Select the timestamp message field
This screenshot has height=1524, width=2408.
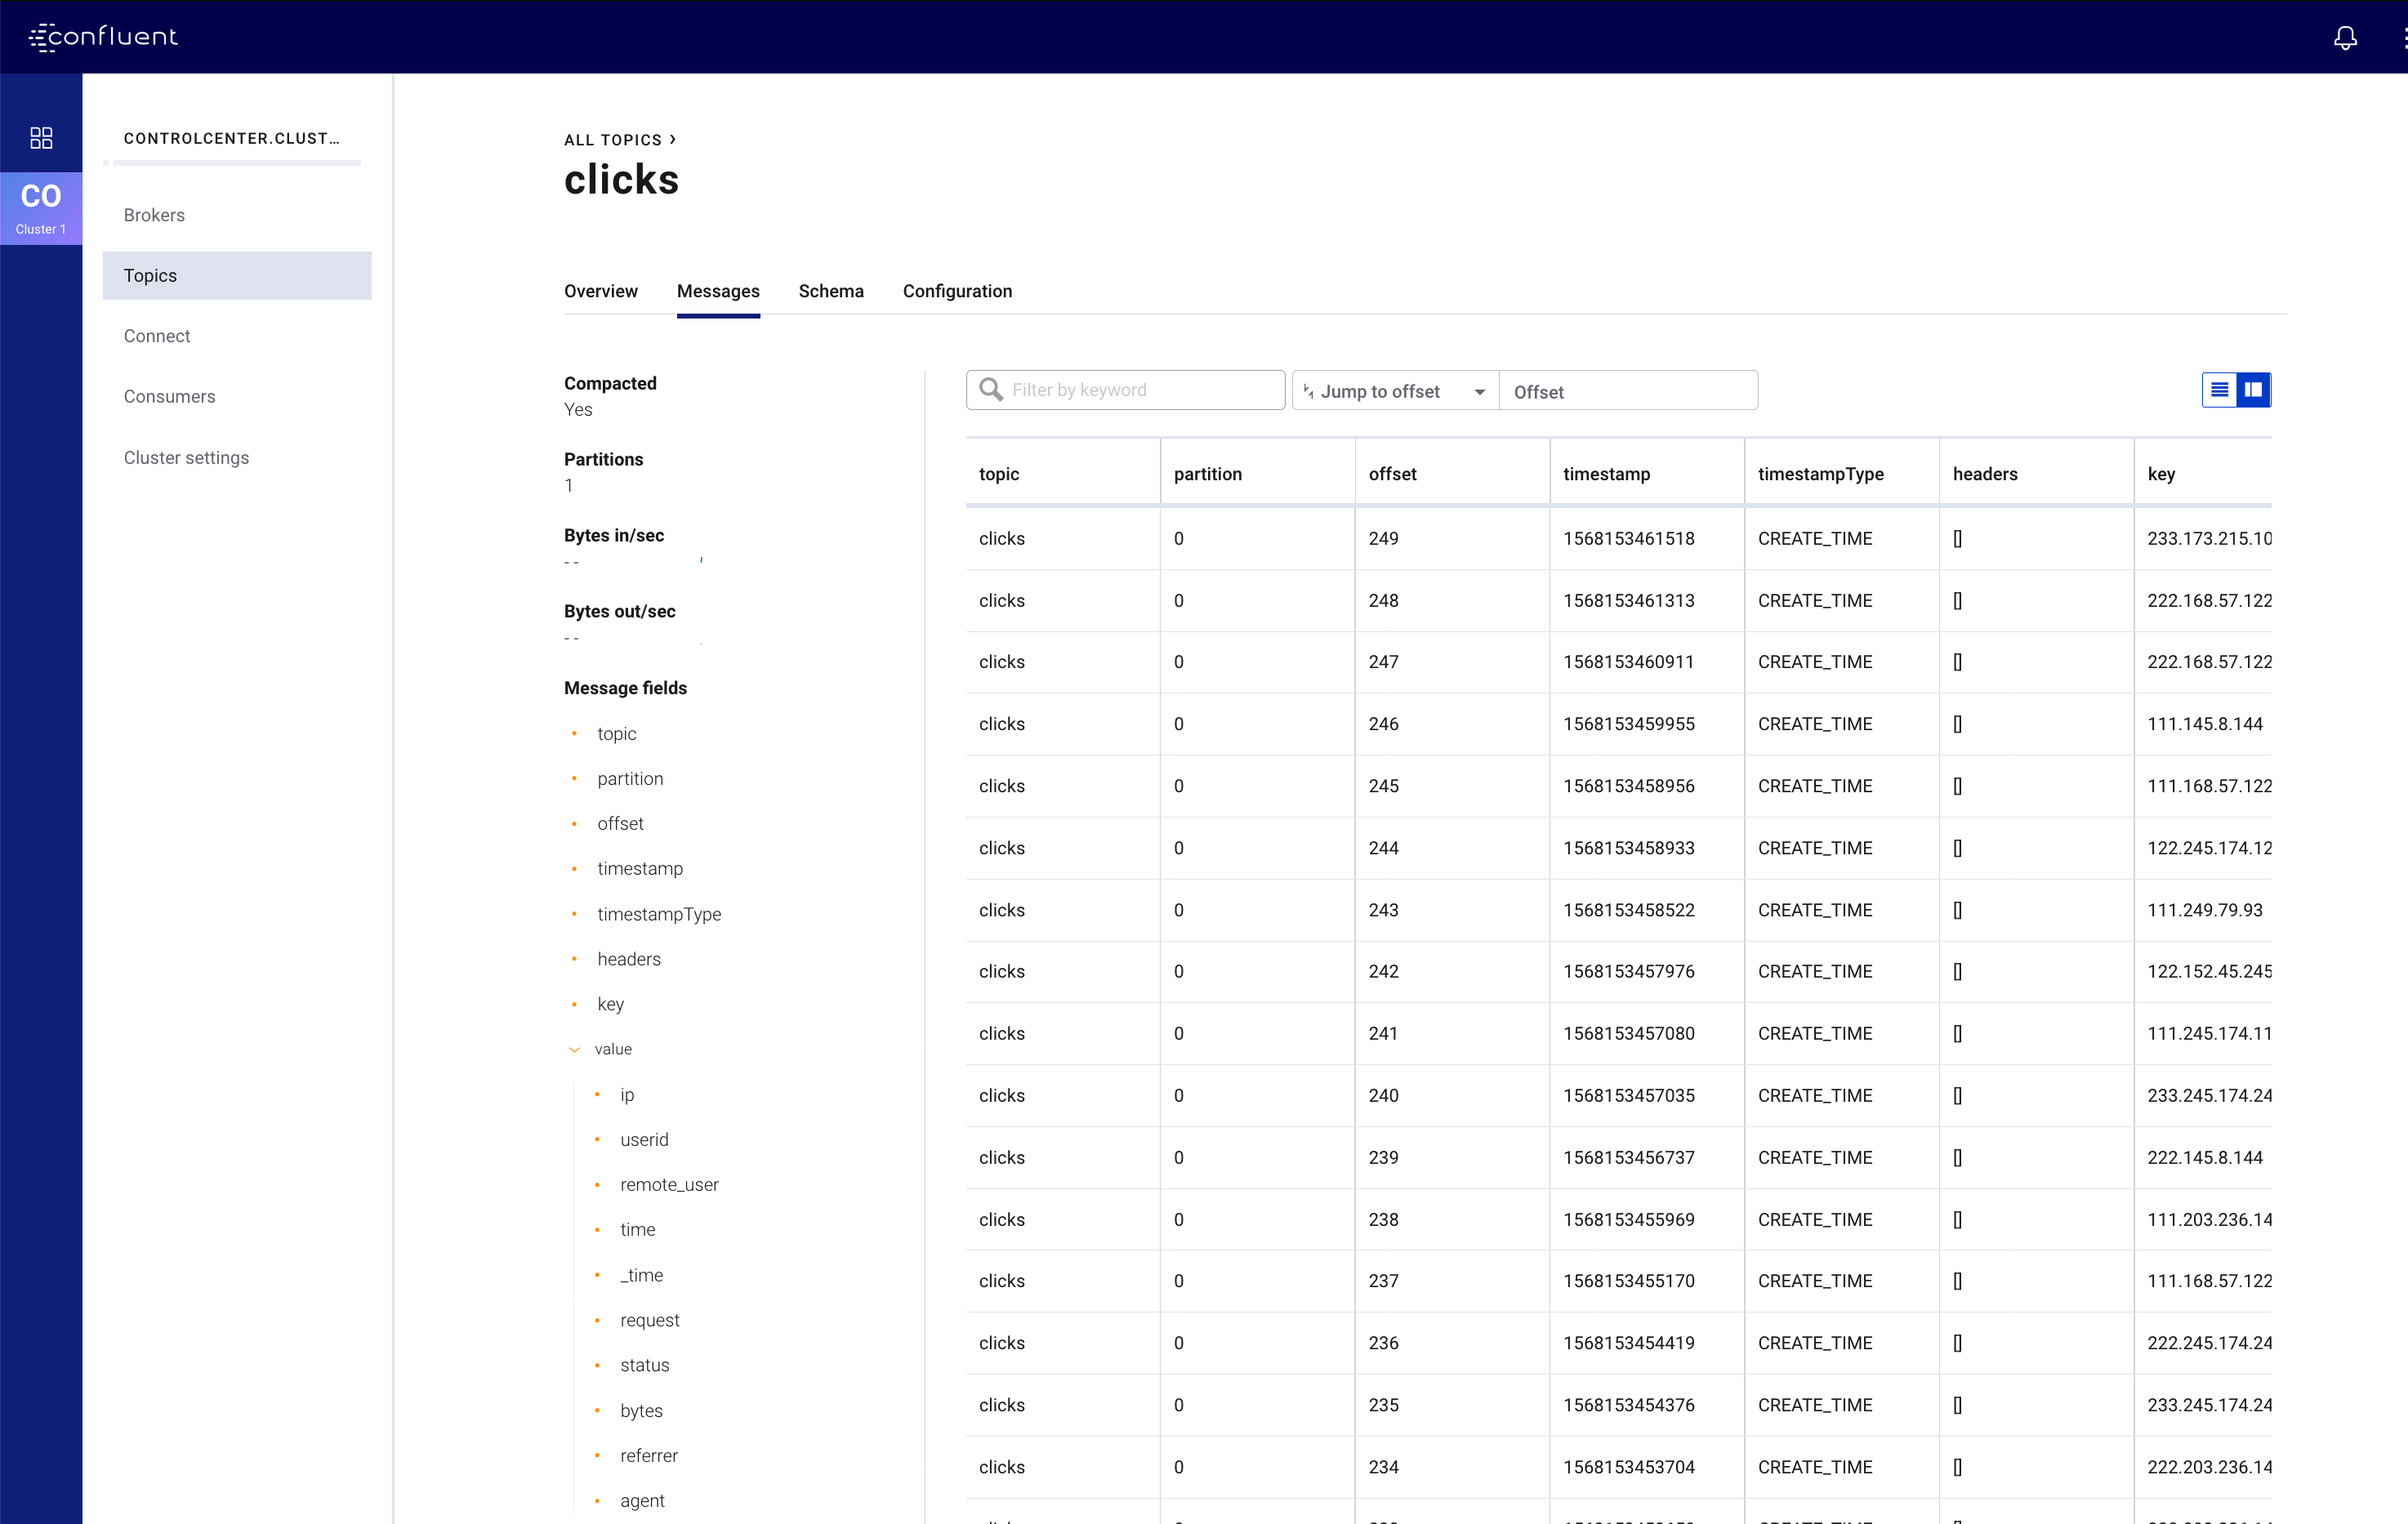point(640,869)
